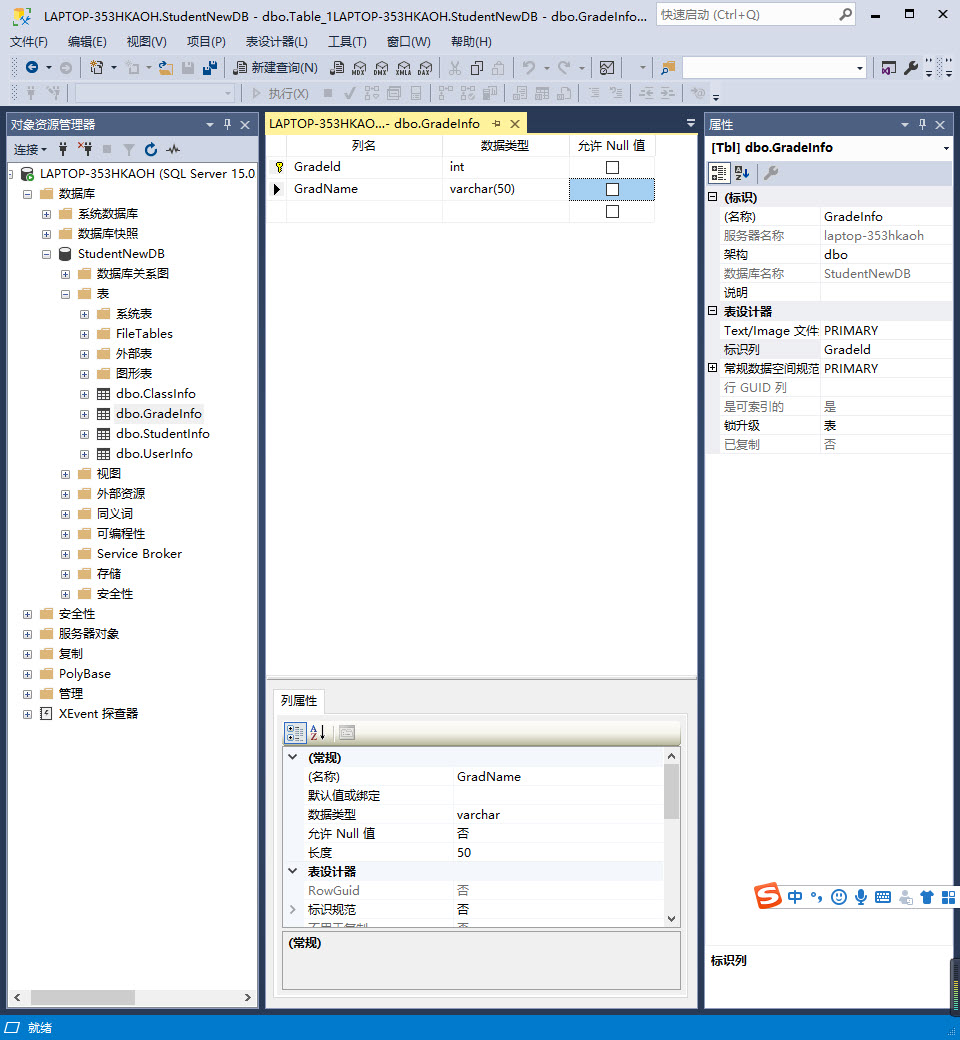Open a new DAX query window
Viewport: 960px width, 1040px height.
[x=424, y=69]
